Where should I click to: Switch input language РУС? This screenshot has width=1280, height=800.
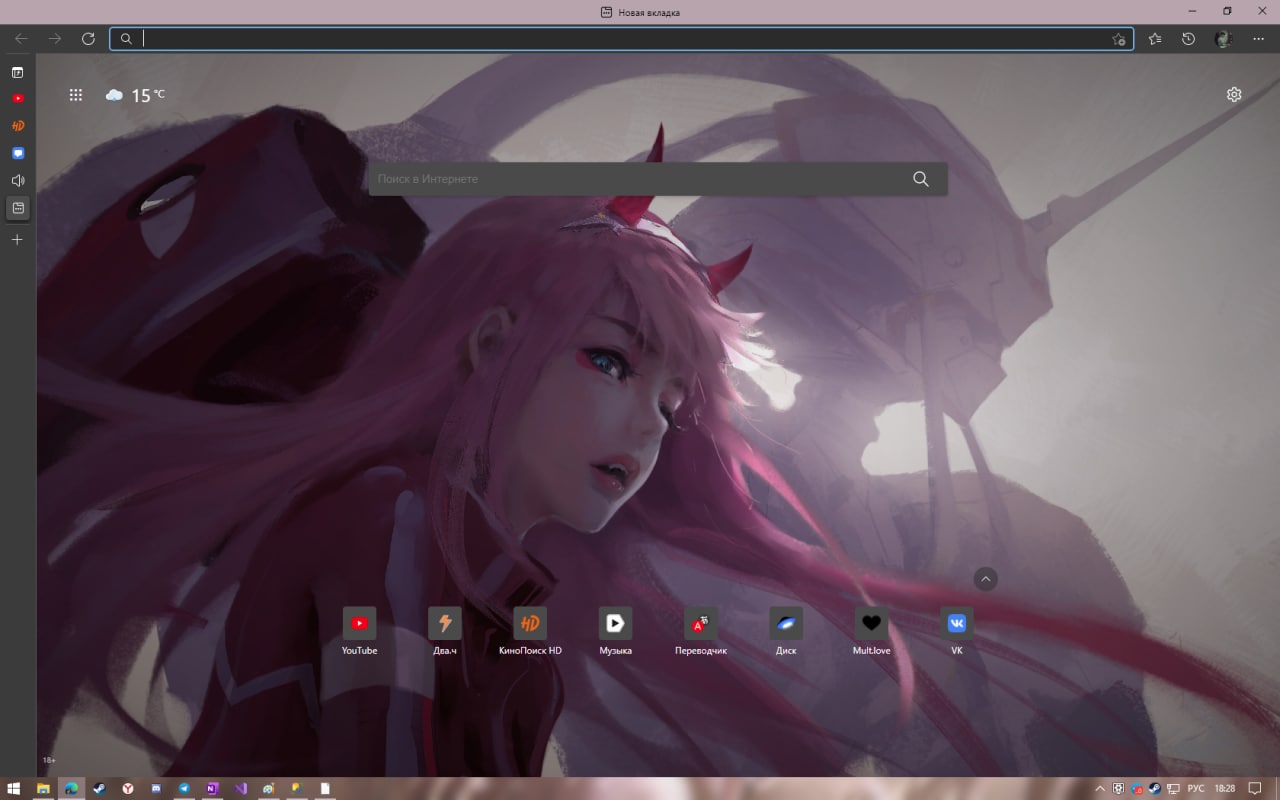pyautogui.click(x=1196, y=788)
